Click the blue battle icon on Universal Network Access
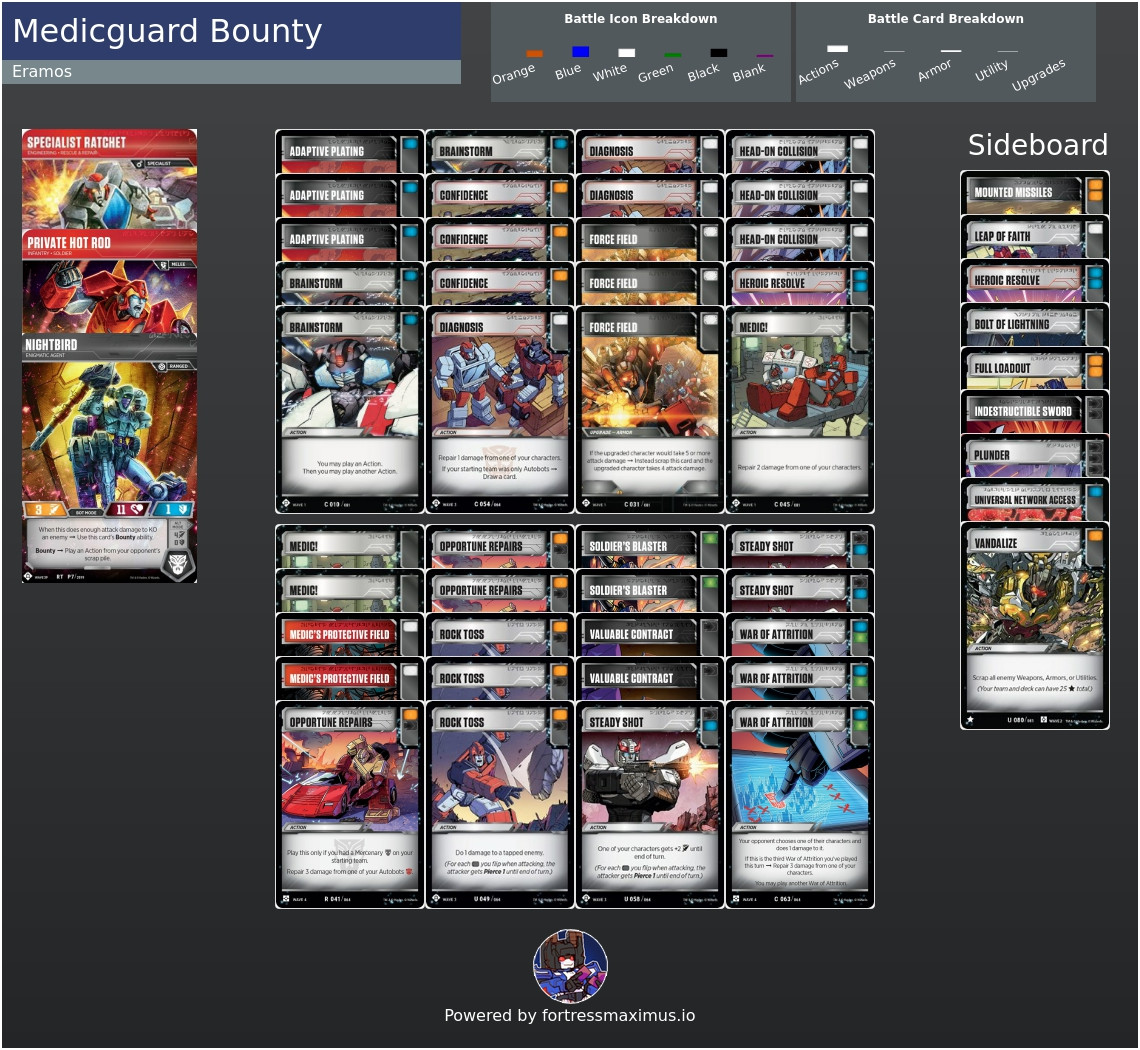 click(x=1096, y=492)
